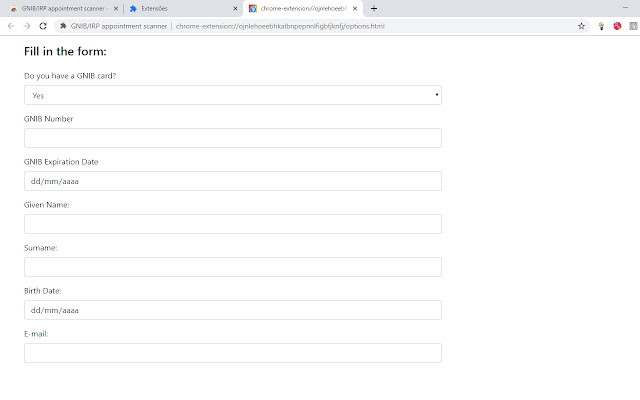The image size is (640, 400).
Task: Open the new tab with plus button
Action: (374, 8)
